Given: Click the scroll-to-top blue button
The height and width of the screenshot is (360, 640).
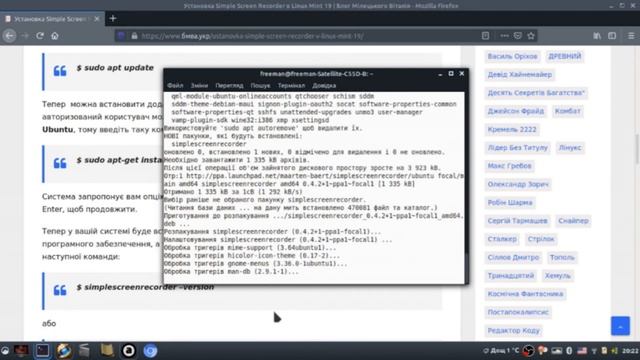Looking at the screenshot, I should click(620, 326).
